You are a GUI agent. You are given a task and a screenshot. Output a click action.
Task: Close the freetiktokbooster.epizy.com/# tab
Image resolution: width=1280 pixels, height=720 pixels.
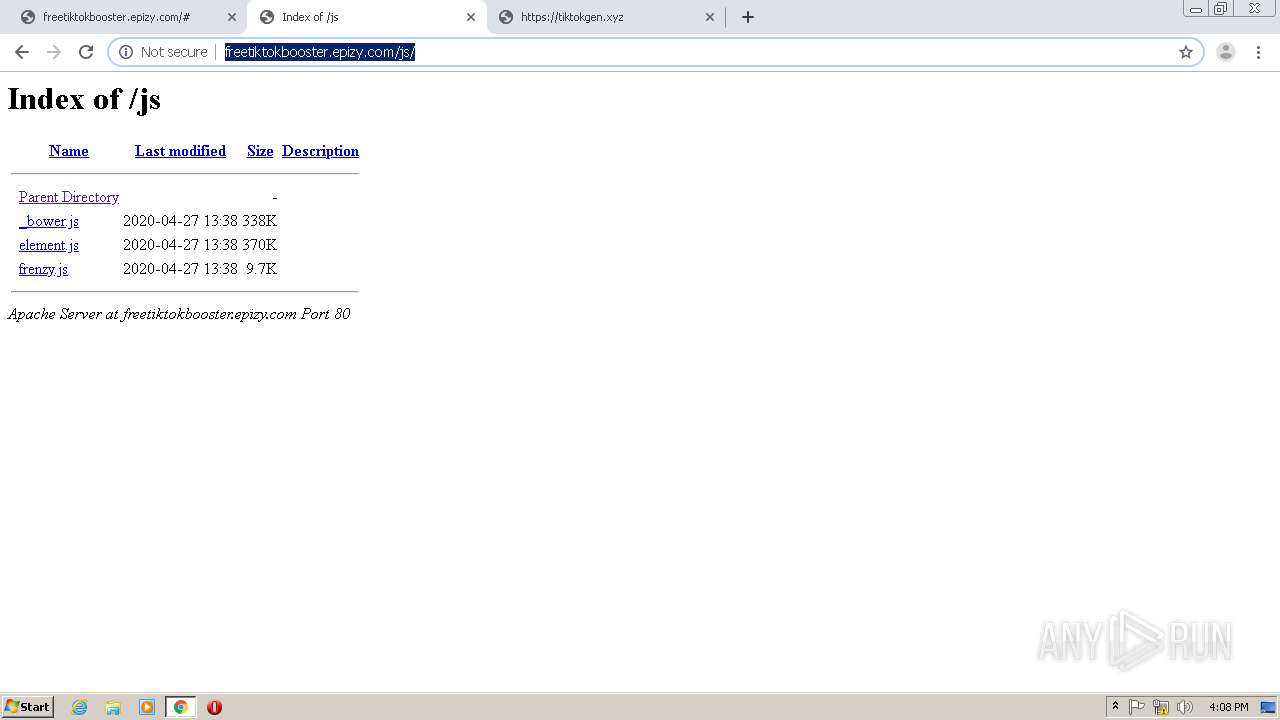(232, 17)
